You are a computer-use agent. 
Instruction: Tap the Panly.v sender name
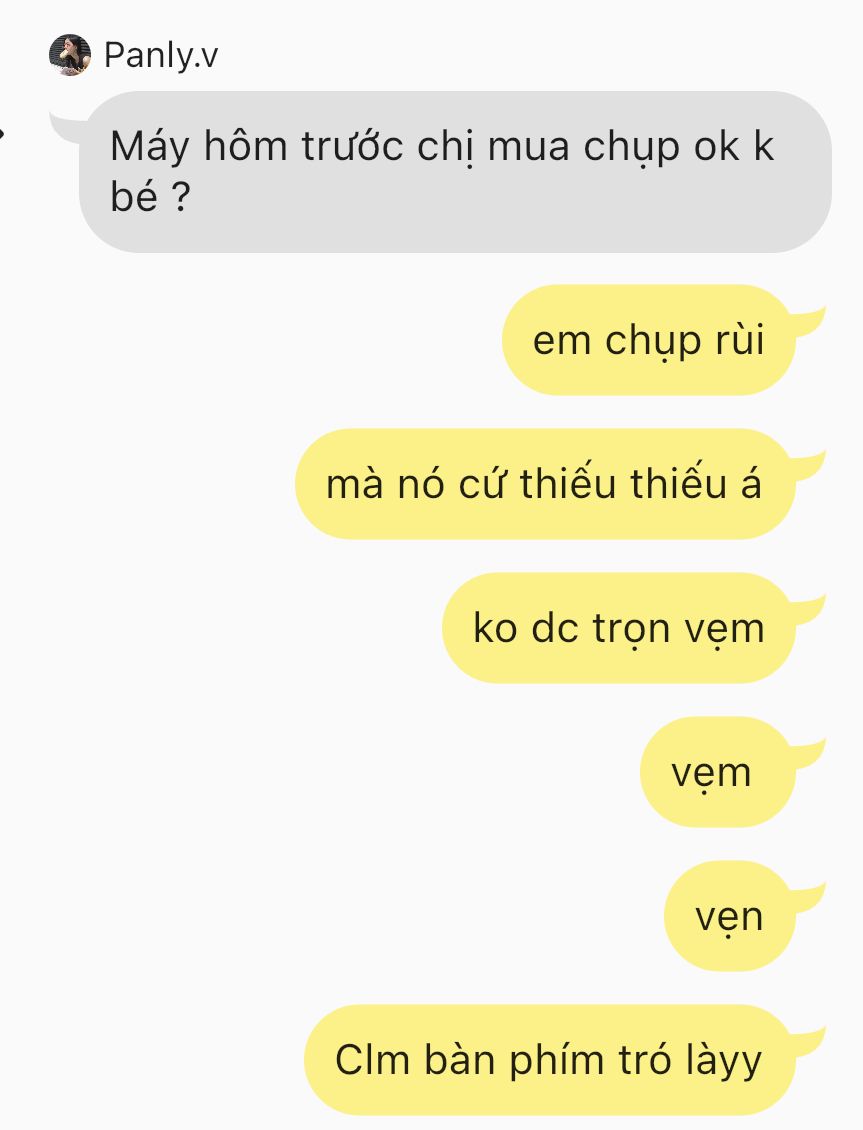[161, 55]
